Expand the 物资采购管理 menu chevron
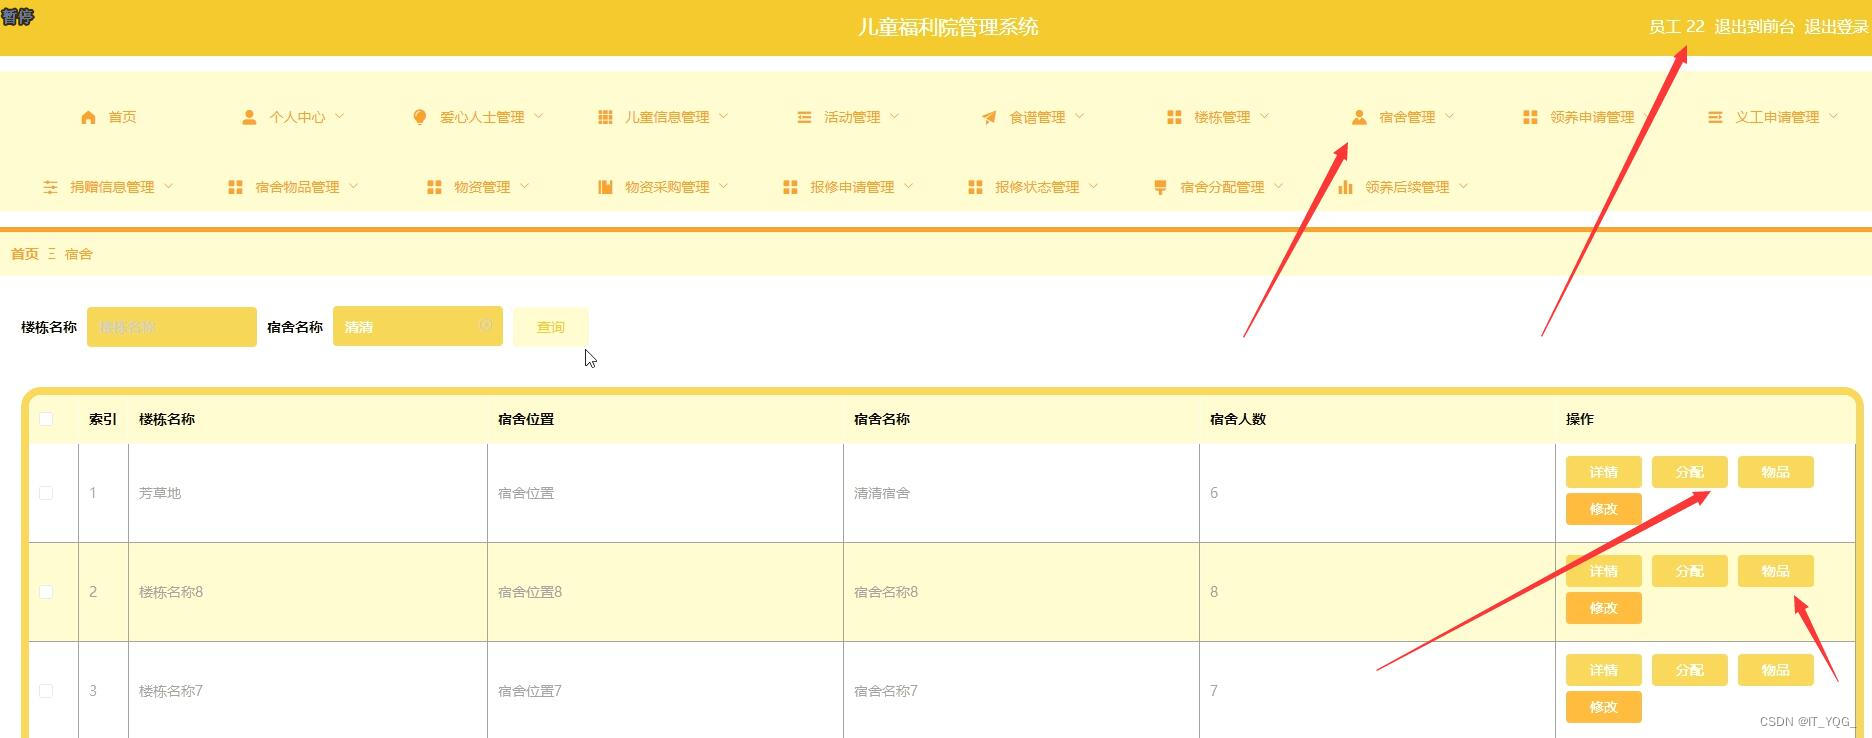 723,186
